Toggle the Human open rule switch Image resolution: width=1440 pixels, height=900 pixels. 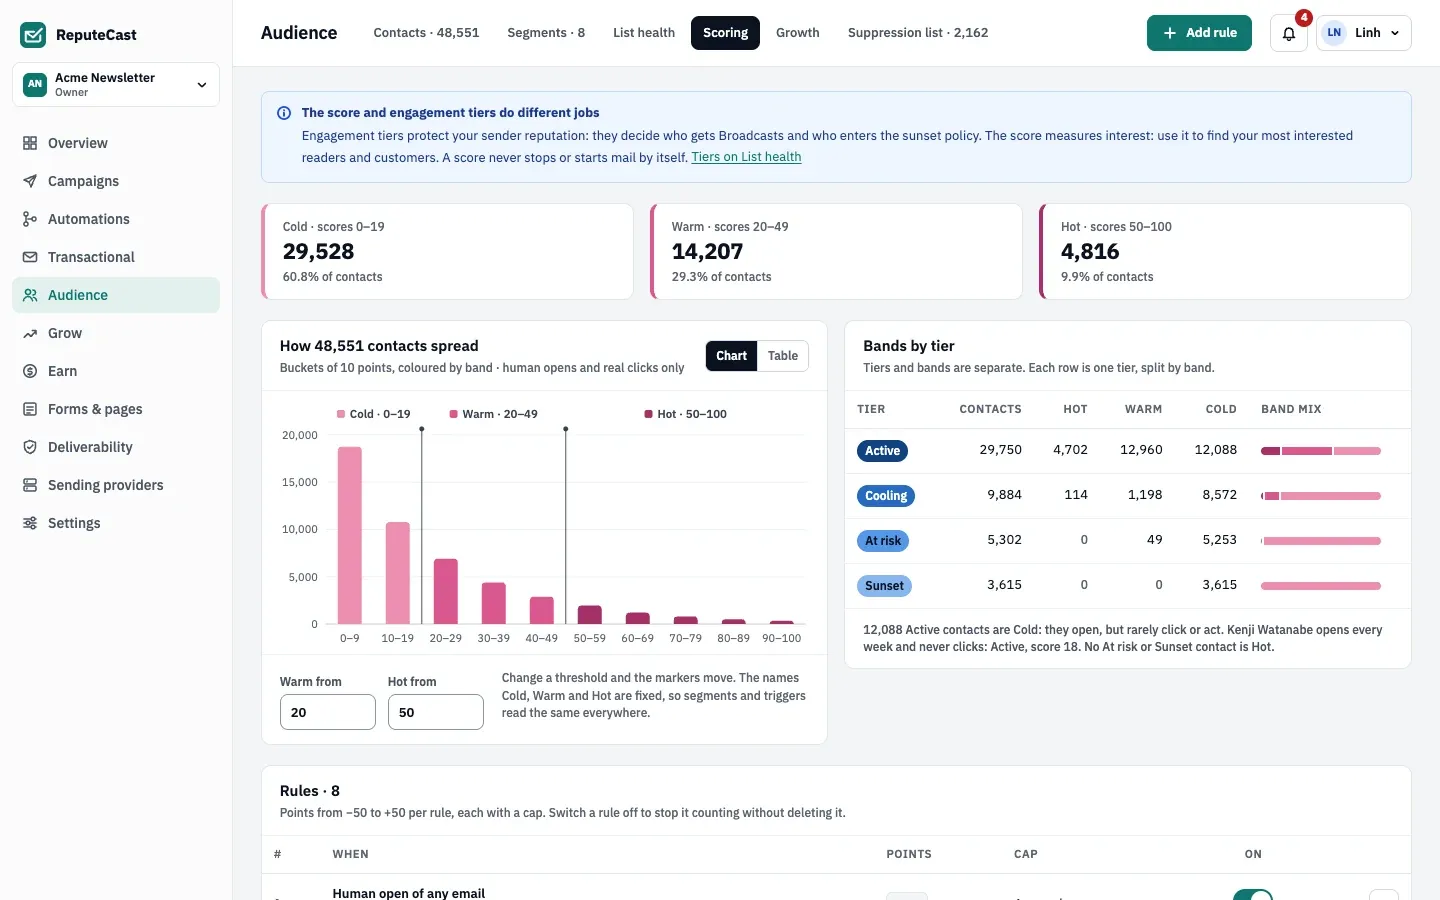click(x=1253, y=894)
